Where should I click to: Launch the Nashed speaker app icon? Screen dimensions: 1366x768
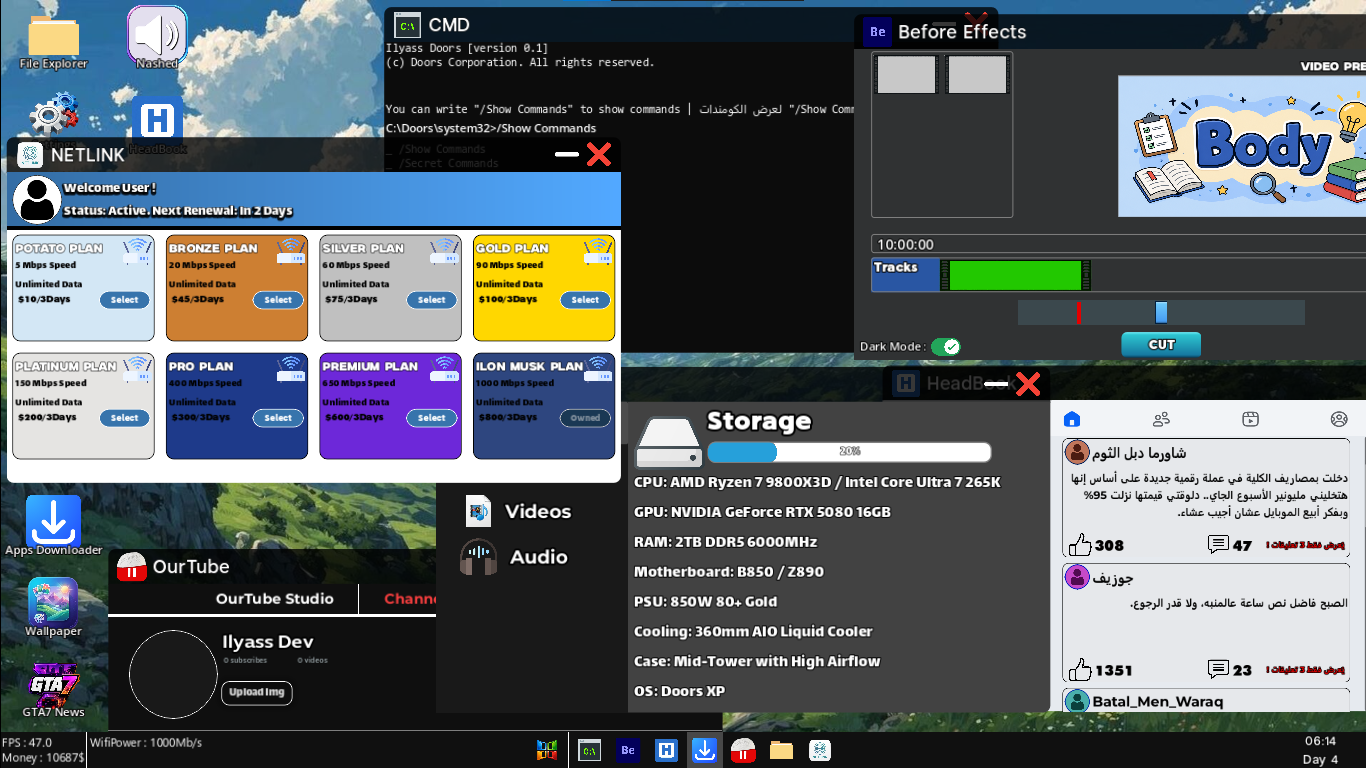pos(157,36)
